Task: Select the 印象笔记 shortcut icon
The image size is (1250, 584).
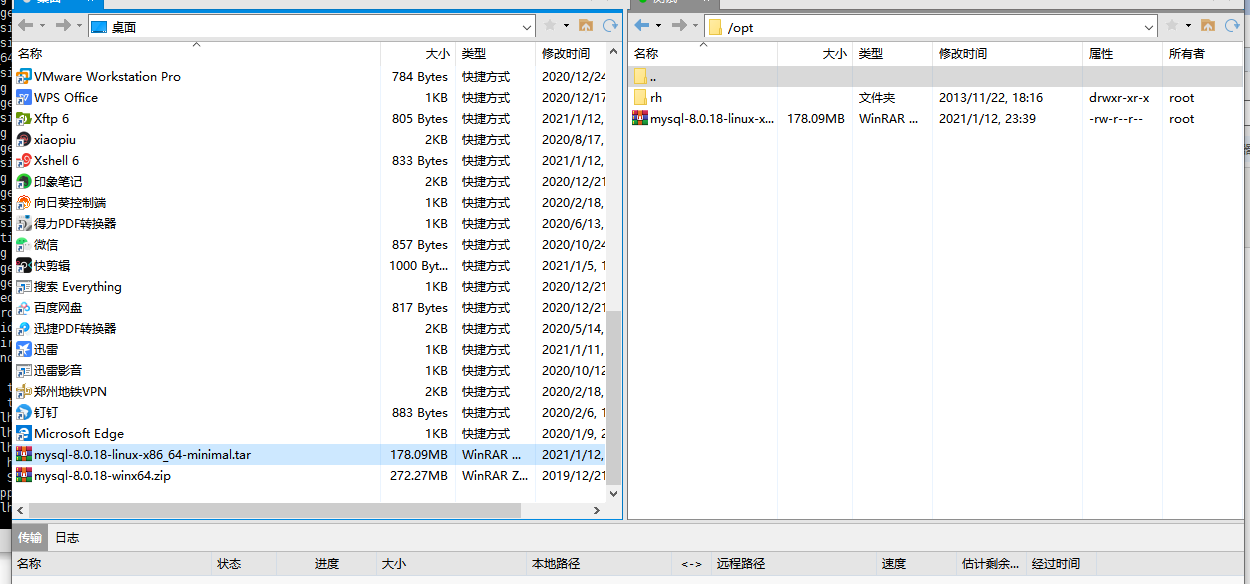Action: coord(24,181)
